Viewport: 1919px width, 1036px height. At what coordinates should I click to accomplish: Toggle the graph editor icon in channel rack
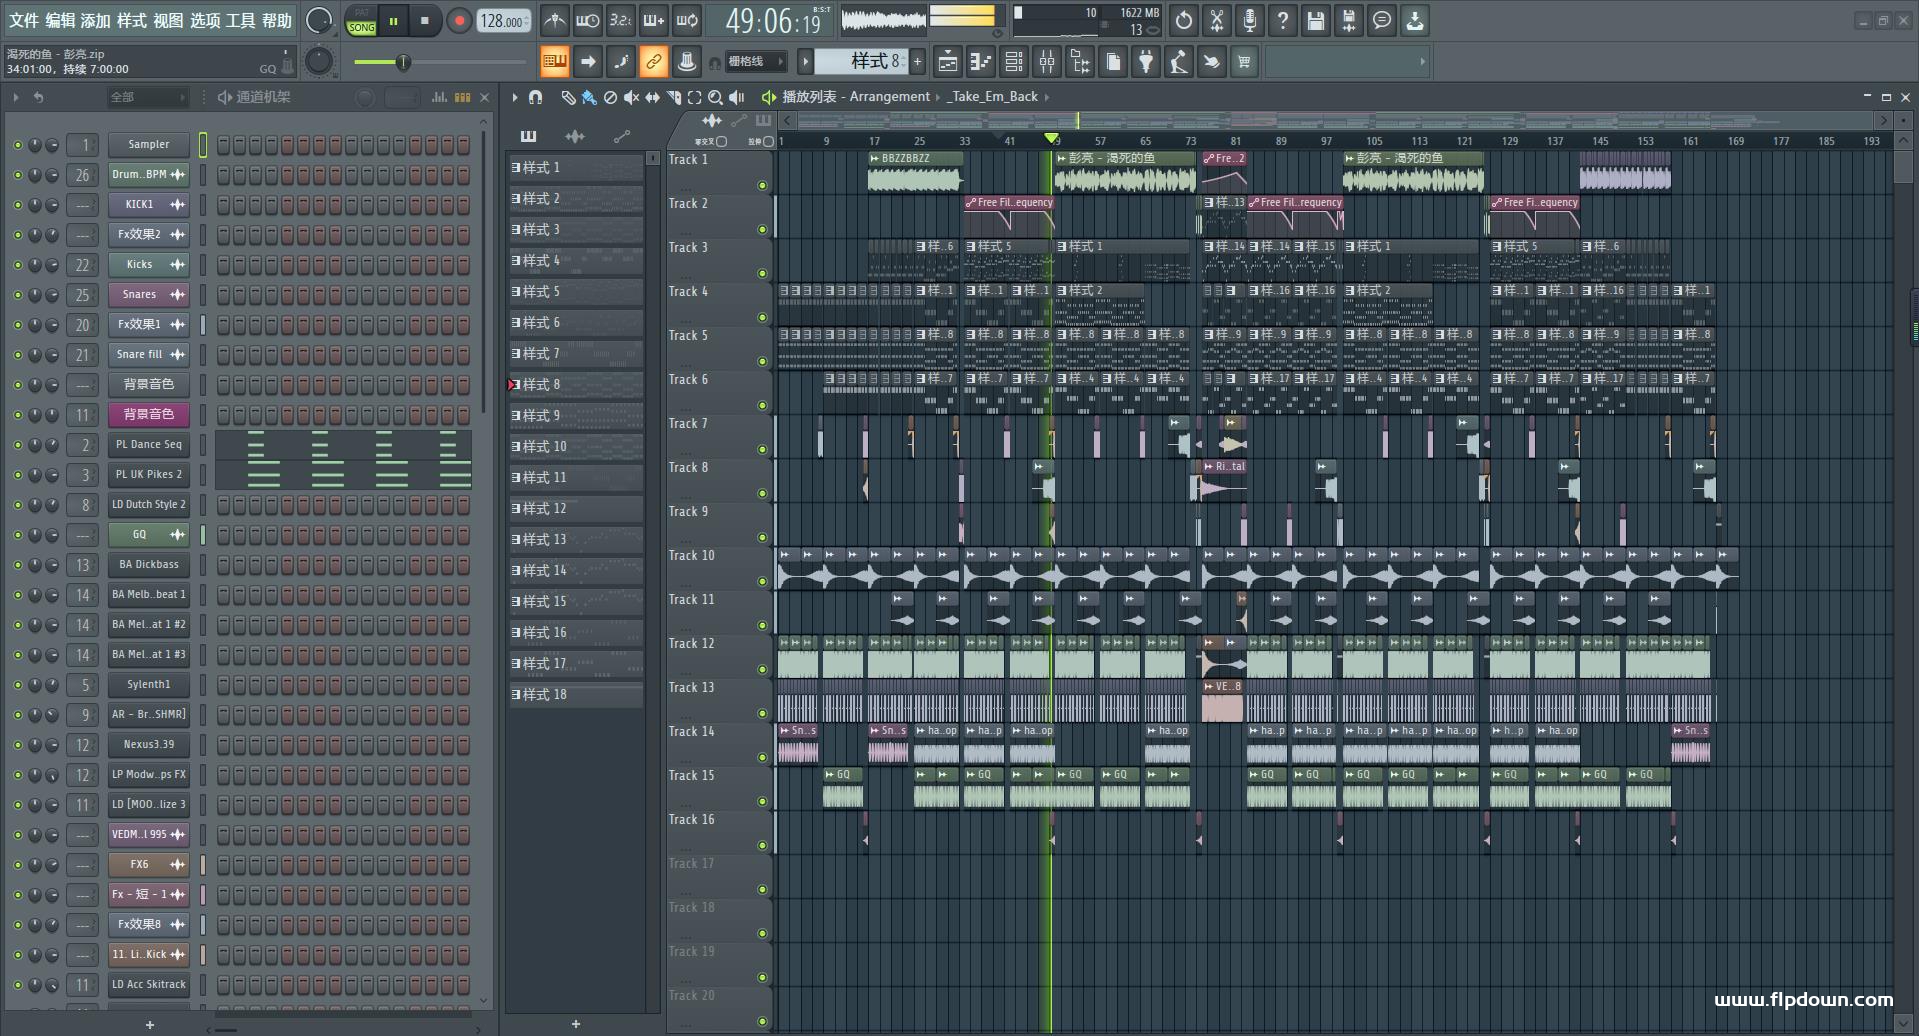click(x=439, y=97)
